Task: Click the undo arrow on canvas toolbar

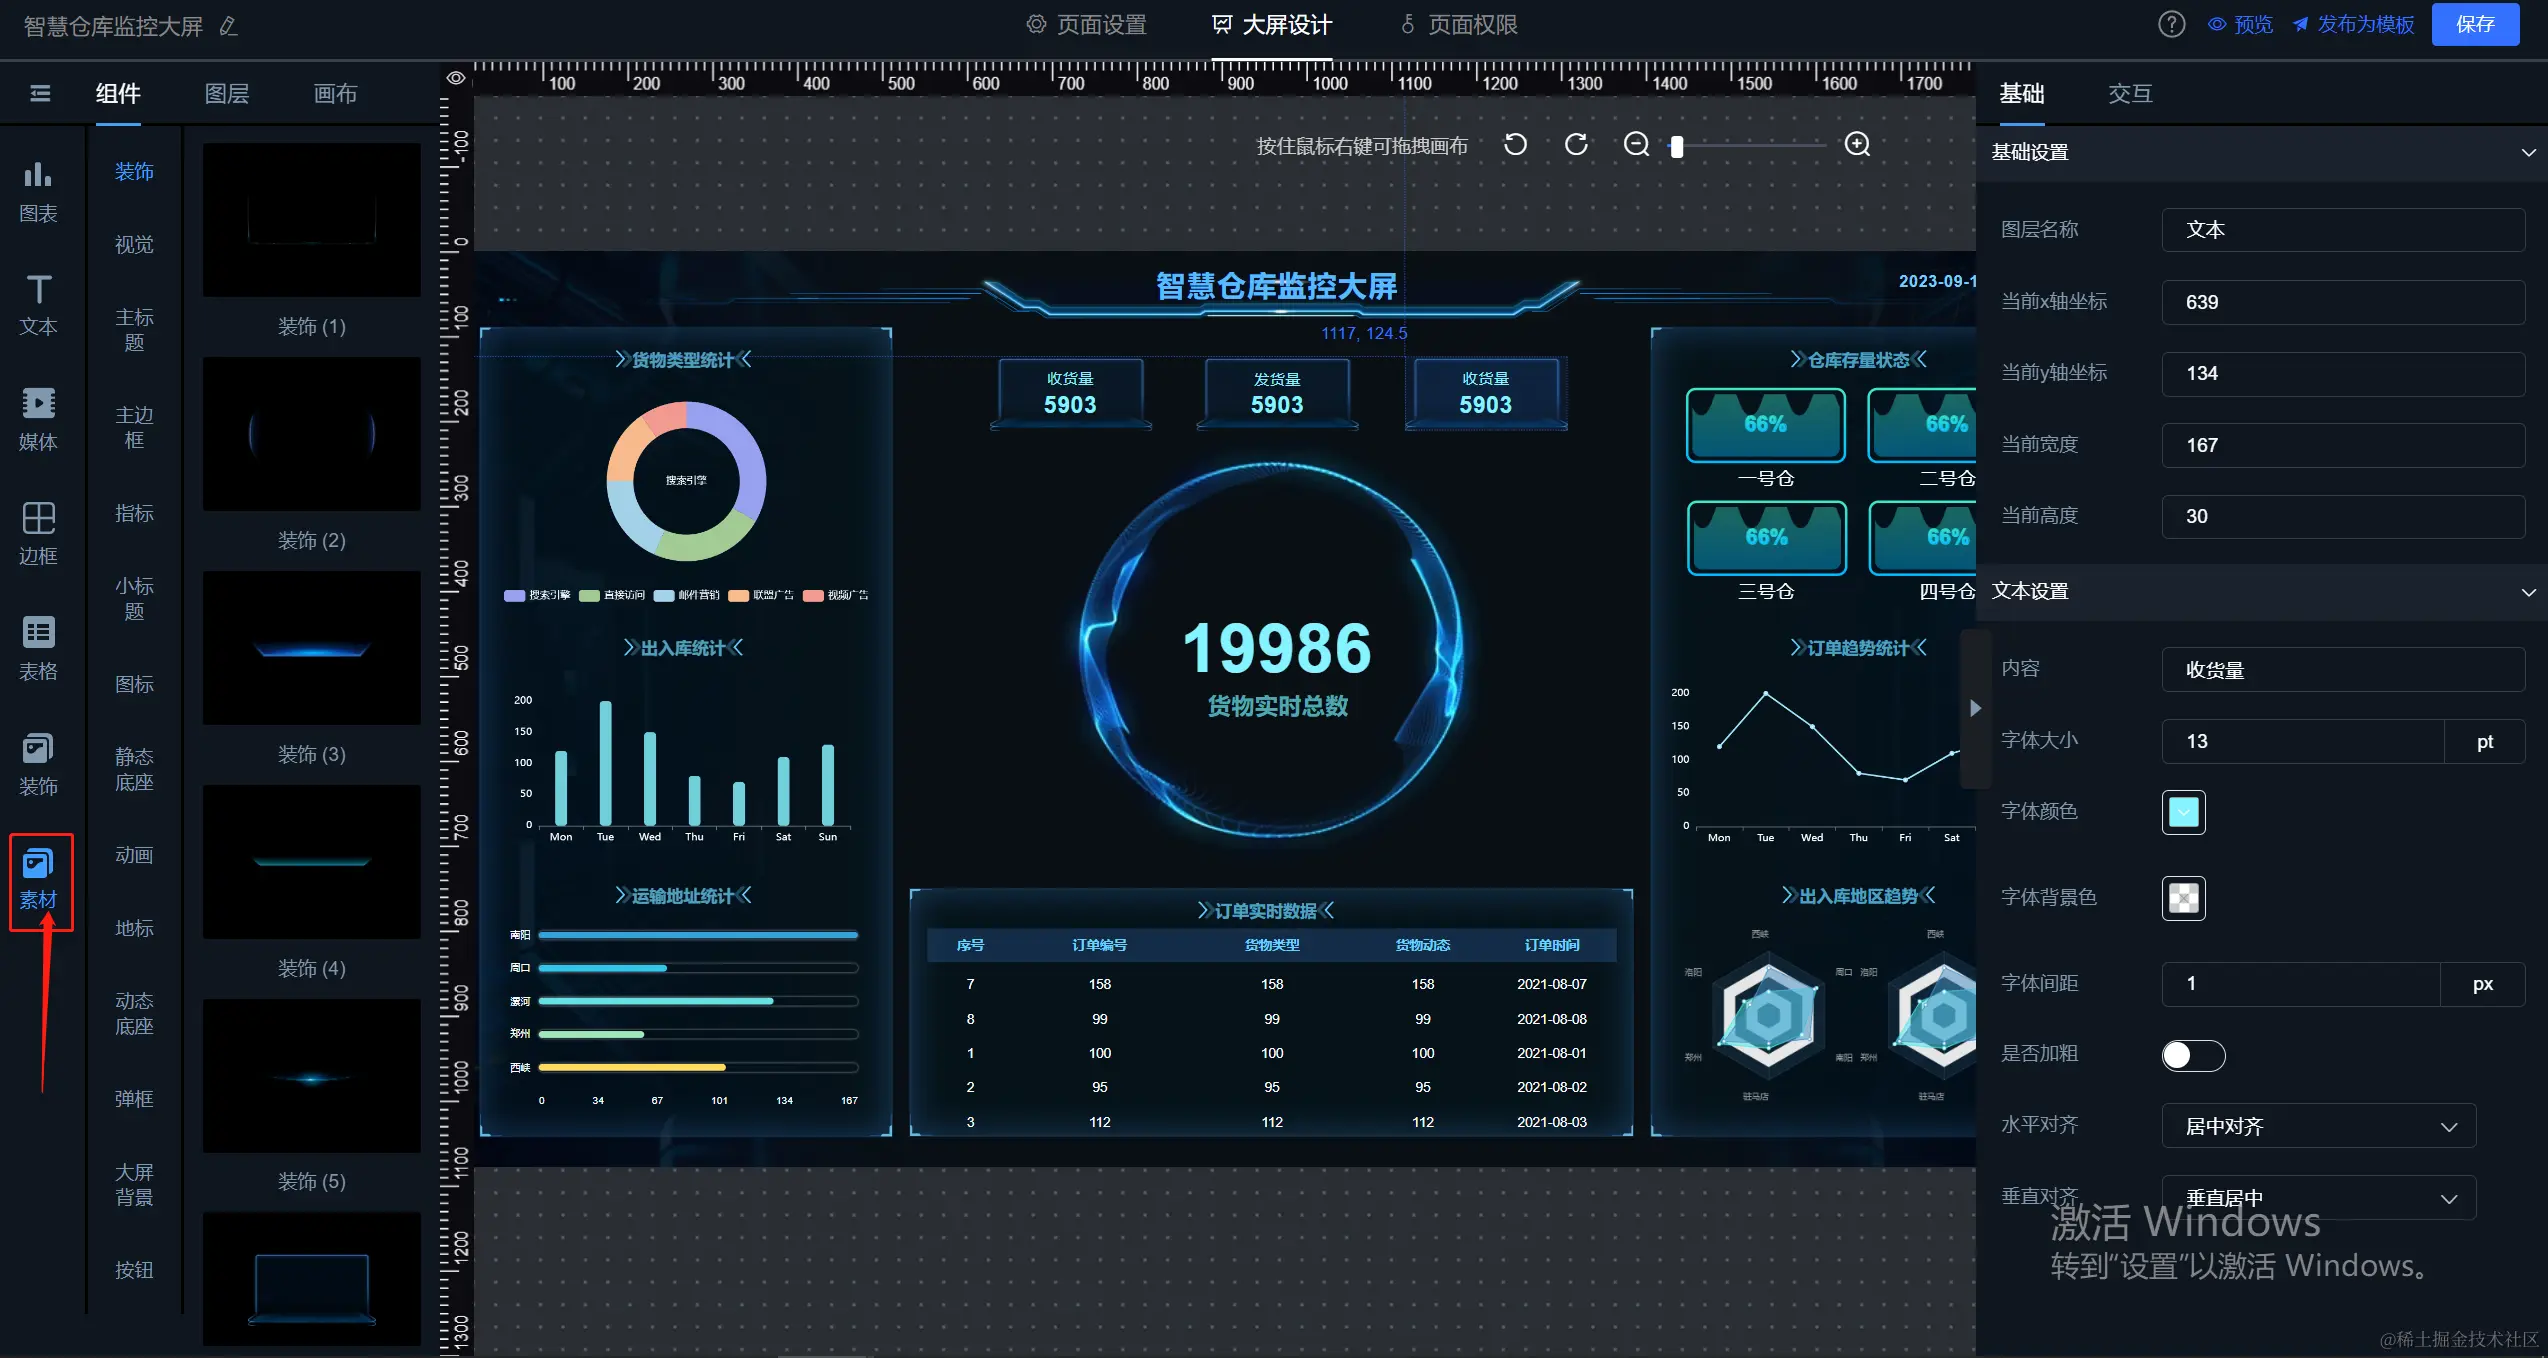Action: coord(1515,145)
